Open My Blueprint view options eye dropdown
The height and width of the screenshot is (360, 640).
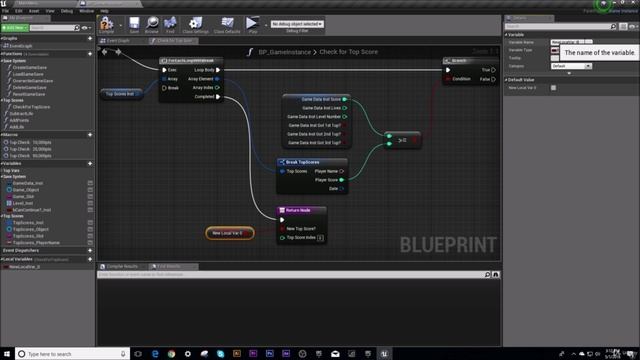tap(86, 28)
